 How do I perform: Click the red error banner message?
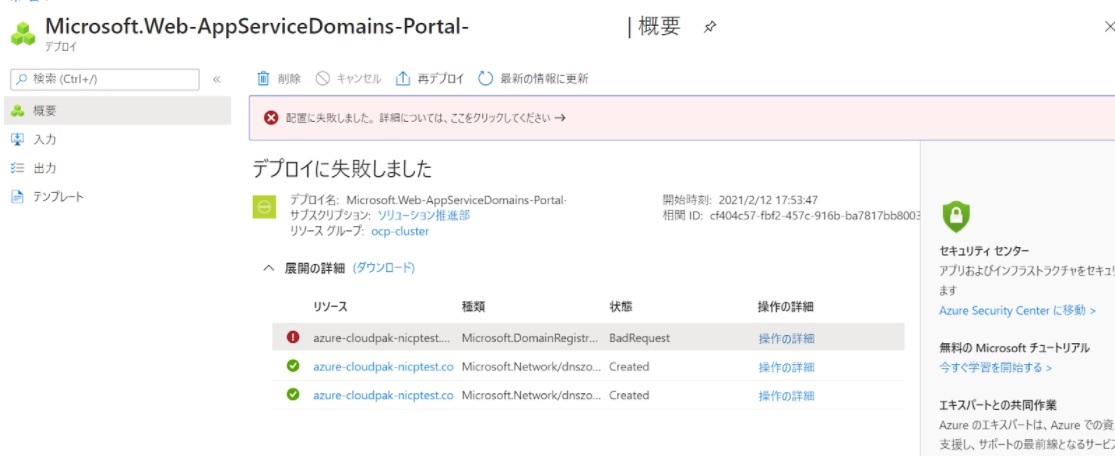(x=420, y=117)
